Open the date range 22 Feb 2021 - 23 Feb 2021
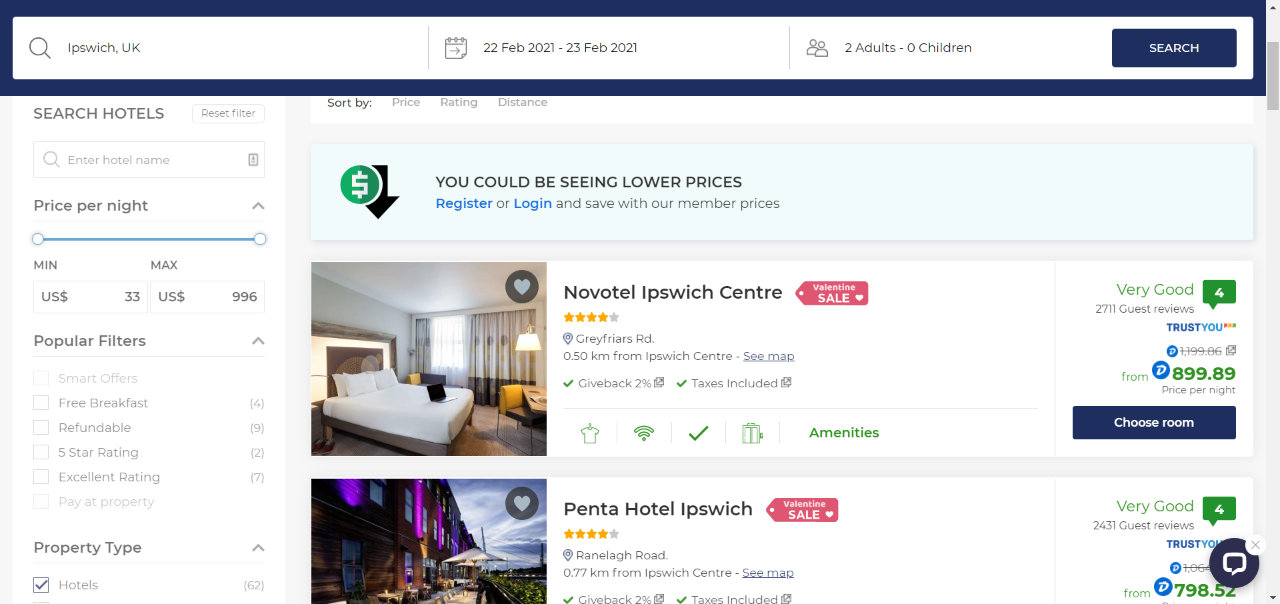This screenshot has width=1280, height=604. pos(560,48)
